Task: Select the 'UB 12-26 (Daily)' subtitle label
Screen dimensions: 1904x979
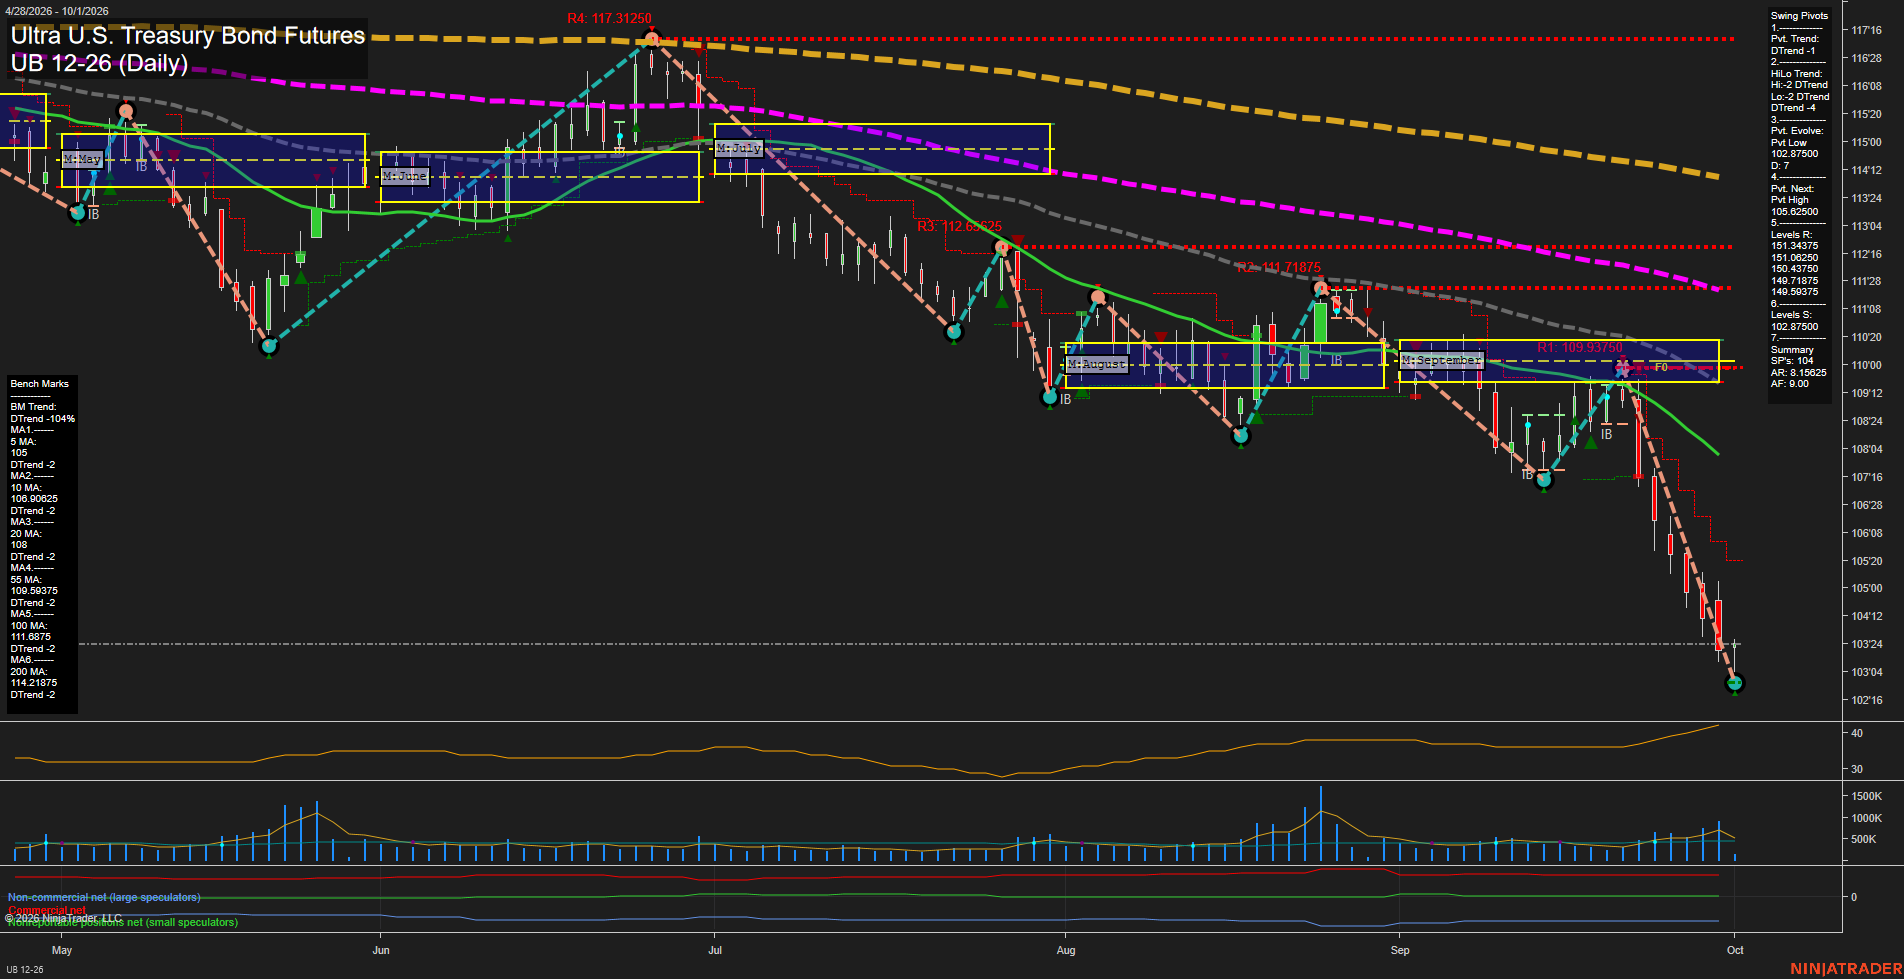Action: [x=99, y=63]
